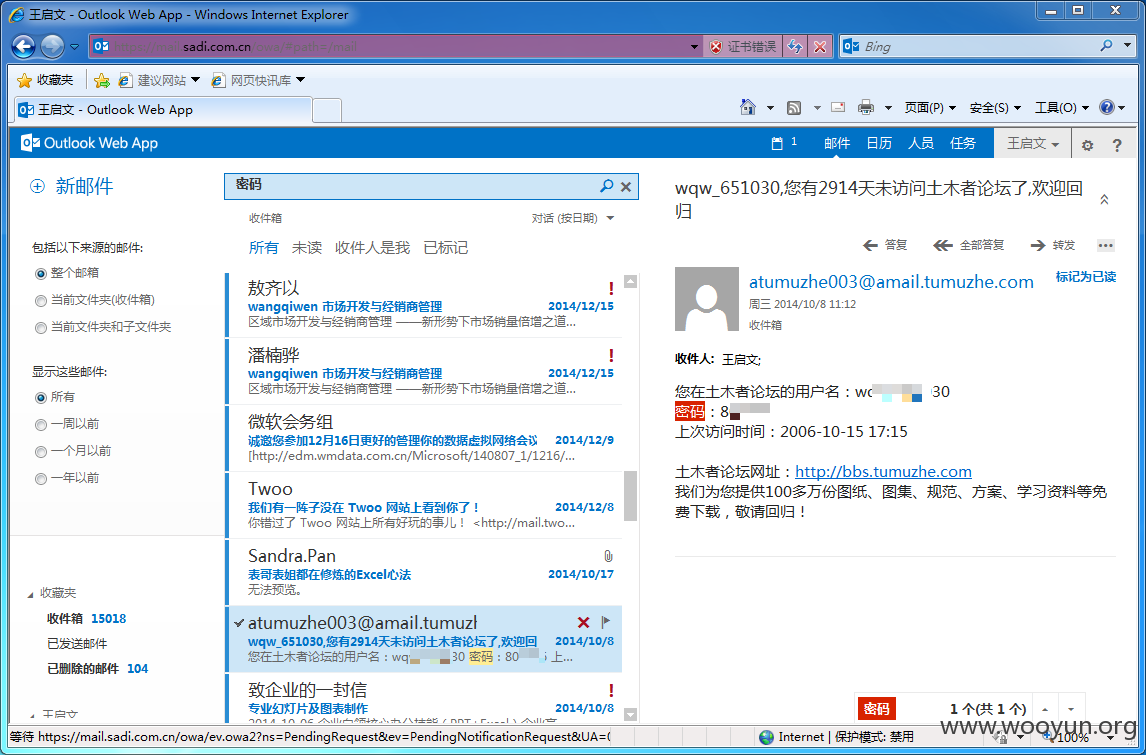Select the 一个月以前 radio option
Screen dimensions: 1146x755
[41, 452]
